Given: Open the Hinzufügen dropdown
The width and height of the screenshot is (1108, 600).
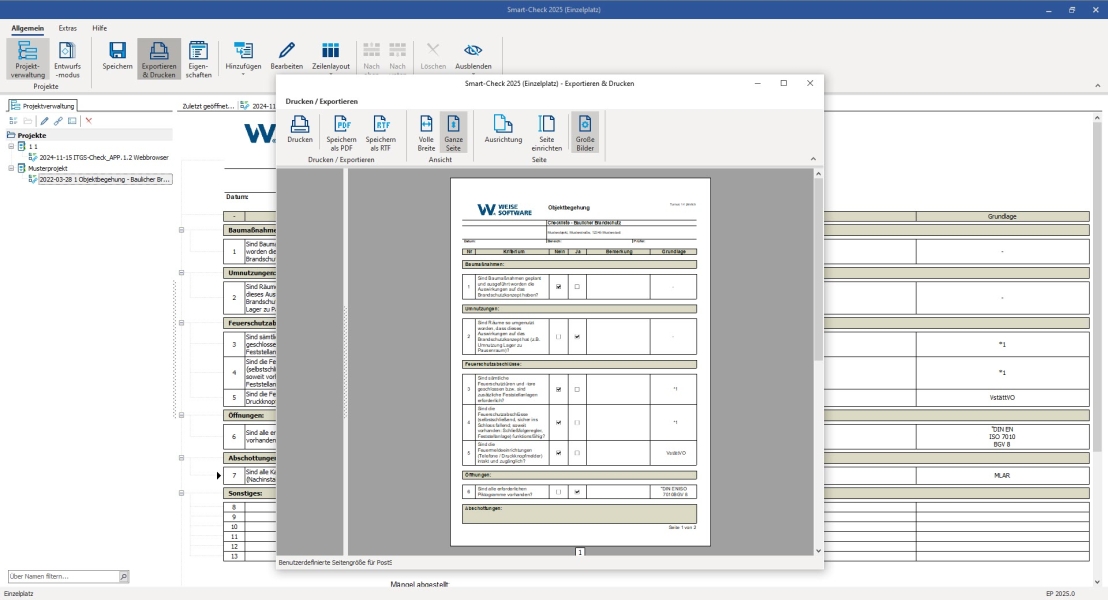Looking at the screenshot, I should tap(243, 59).
